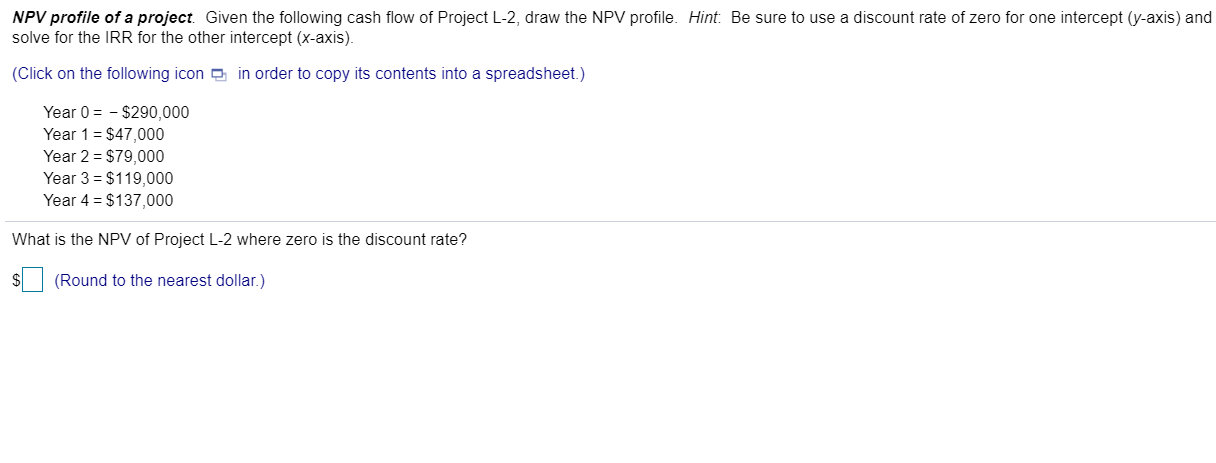Click the 'Hint:' italic label
This screenshot has height=463, width=1216.
705,19
